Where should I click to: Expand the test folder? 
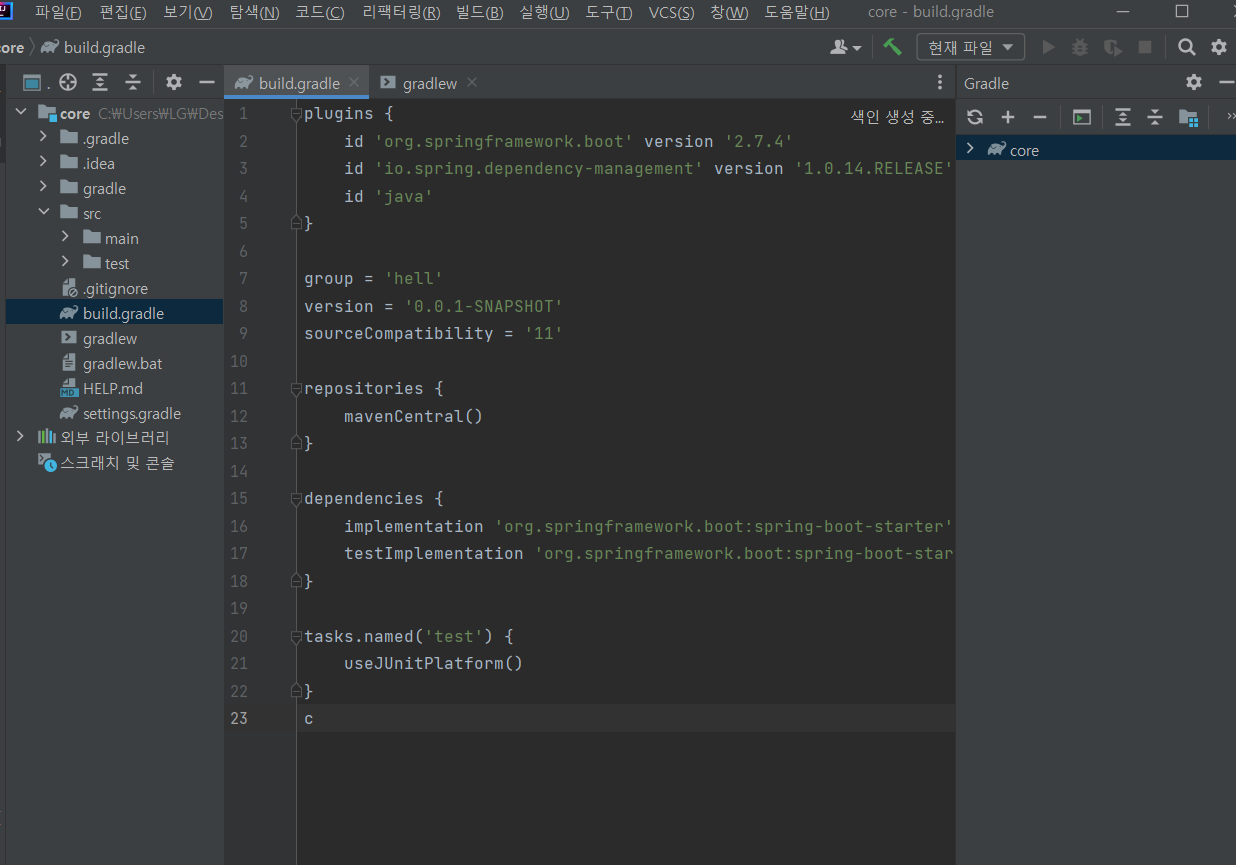(65, 263)
